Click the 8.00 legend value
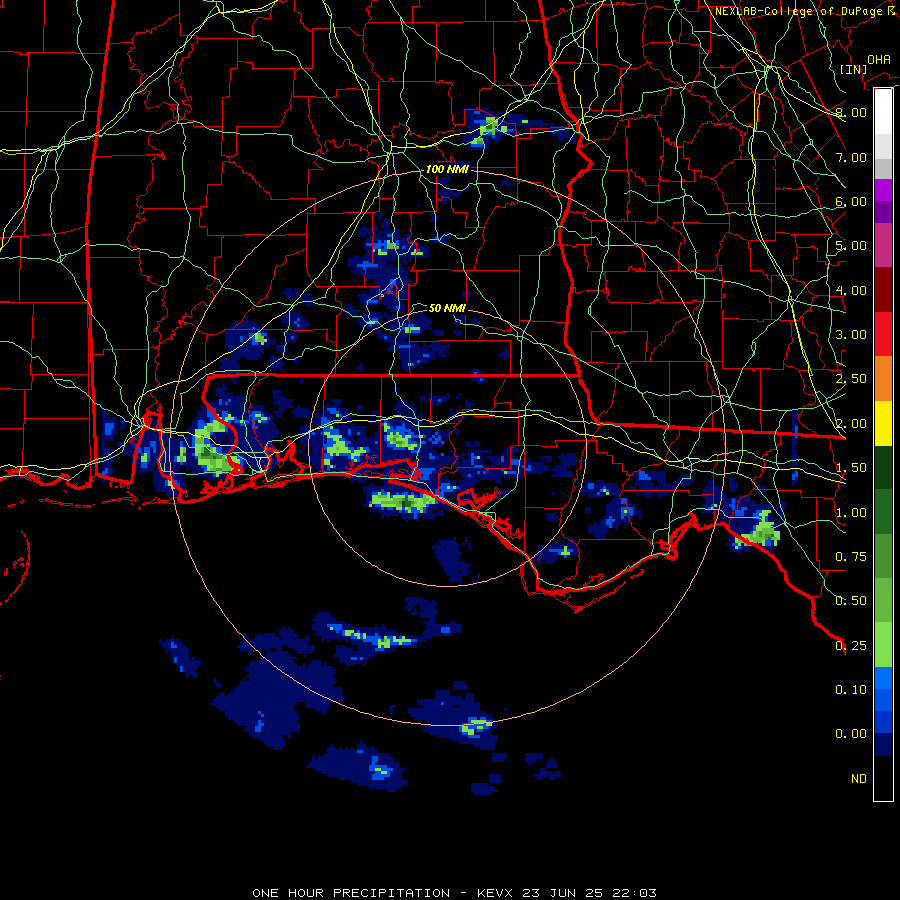The height and width of the screenshot is (900, 900). click(851, 112)
